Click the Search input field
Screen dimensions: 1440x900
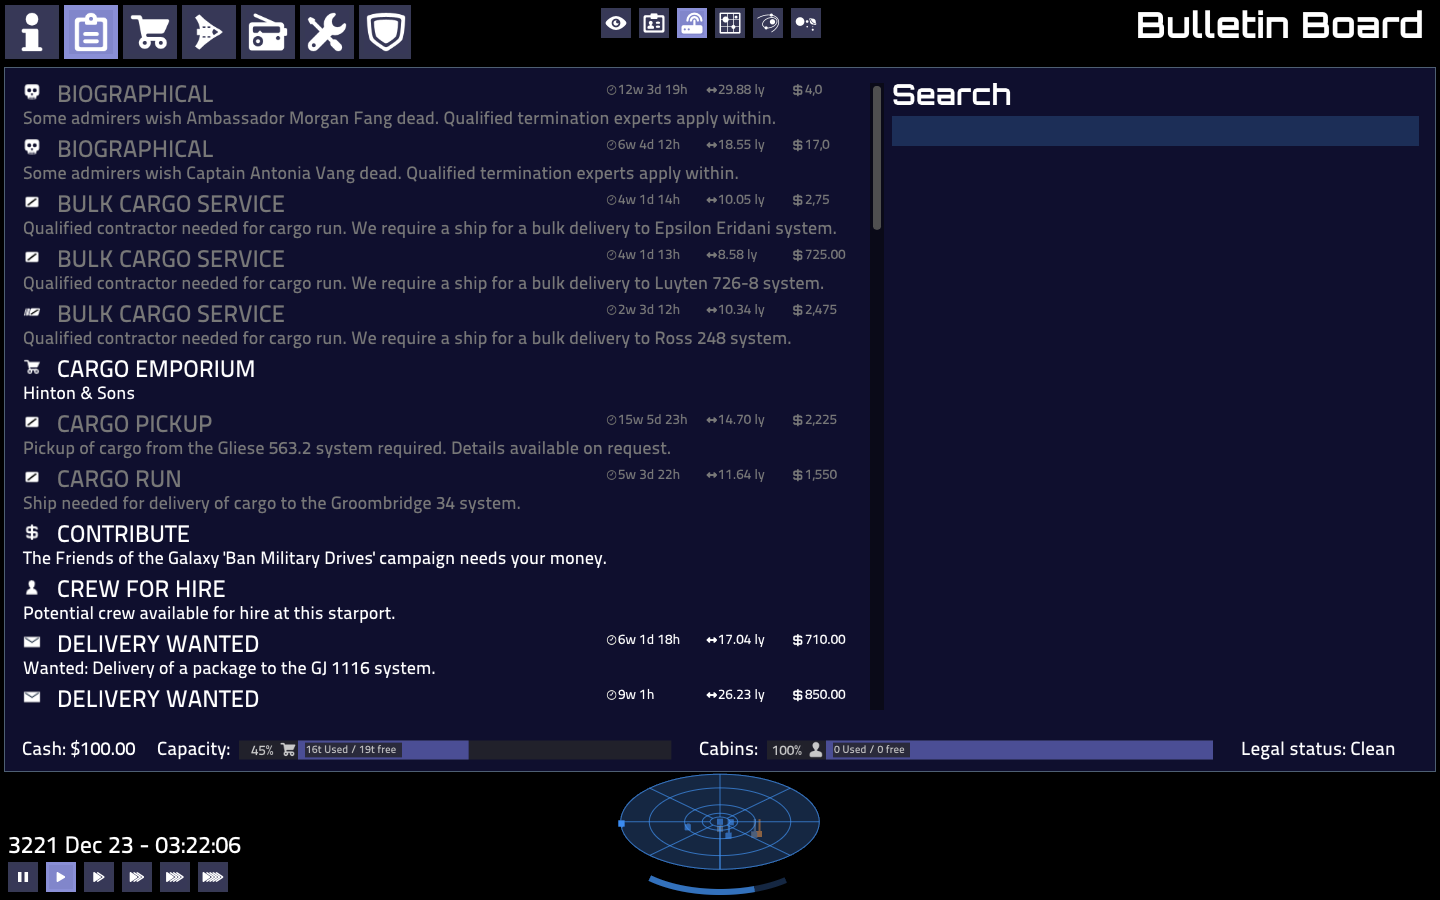(1155, 131)
